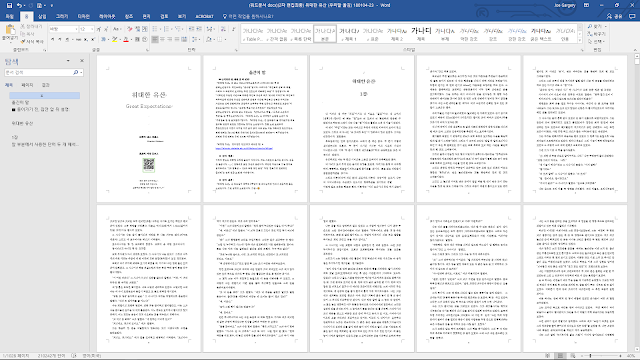Expand the styles gallery more arrow
Viewport: 640px width, 360px height.
(x=580, y=41)
